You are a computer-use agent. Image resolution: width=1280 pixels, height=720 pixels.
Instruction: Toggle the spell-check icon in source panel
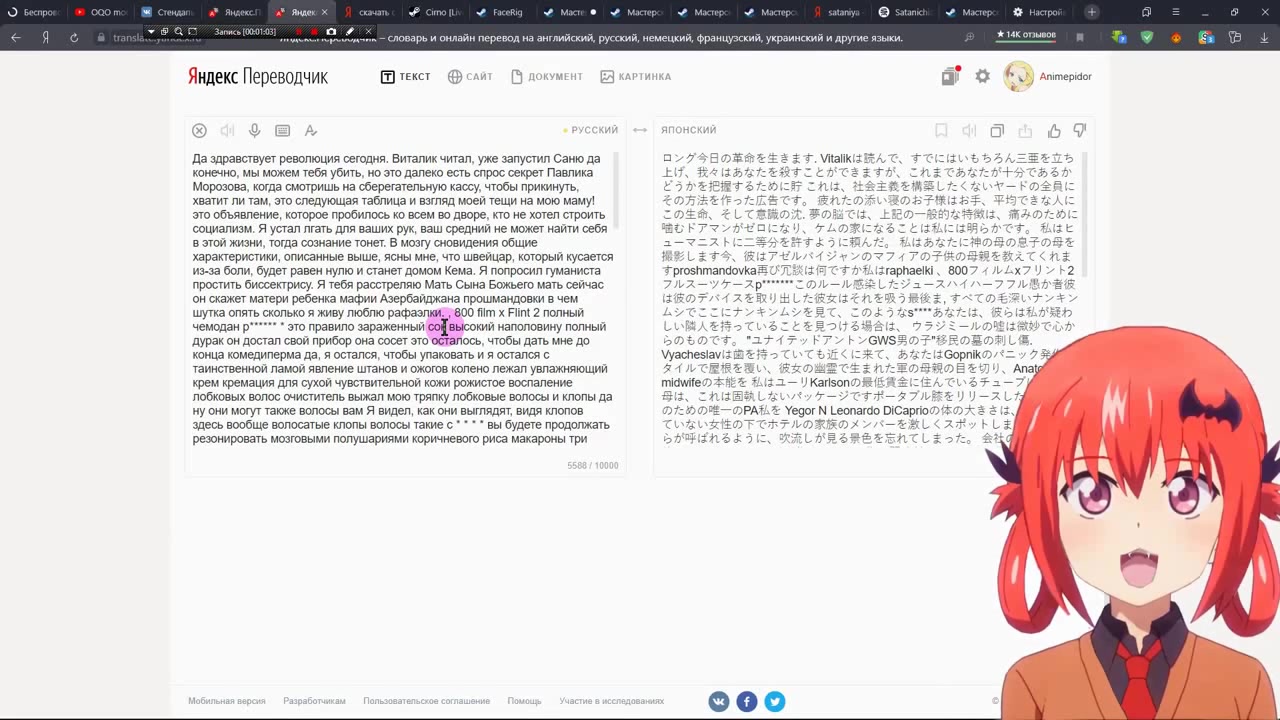tap(311, 130)
